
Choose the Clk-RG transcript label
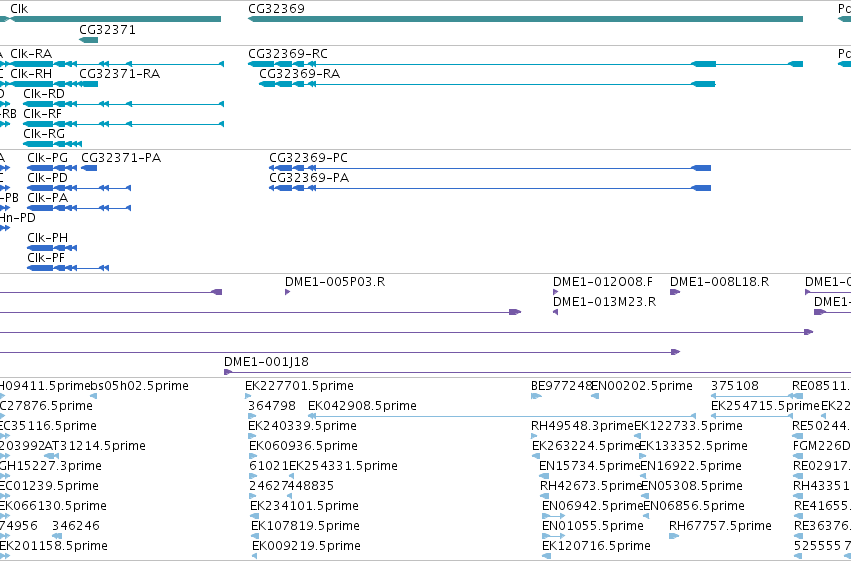click(44, 134)
